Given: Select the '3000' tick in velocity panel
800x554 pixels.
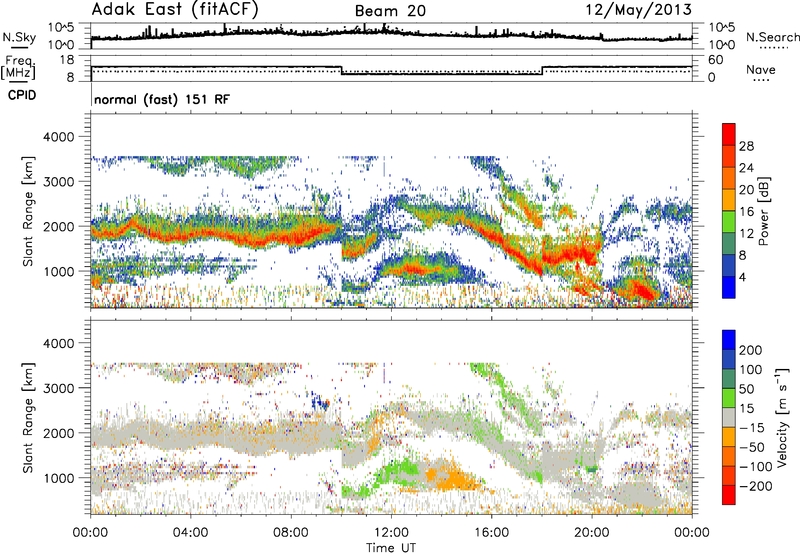Looking at the screenshot, I should pyautogui.click(x=59, y=388).
